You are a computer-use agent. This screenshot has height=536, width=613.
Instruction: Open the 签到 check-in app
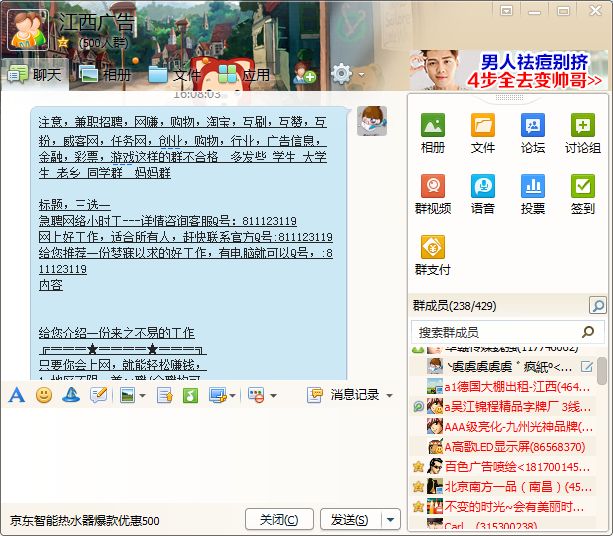(x=583, y=194)
